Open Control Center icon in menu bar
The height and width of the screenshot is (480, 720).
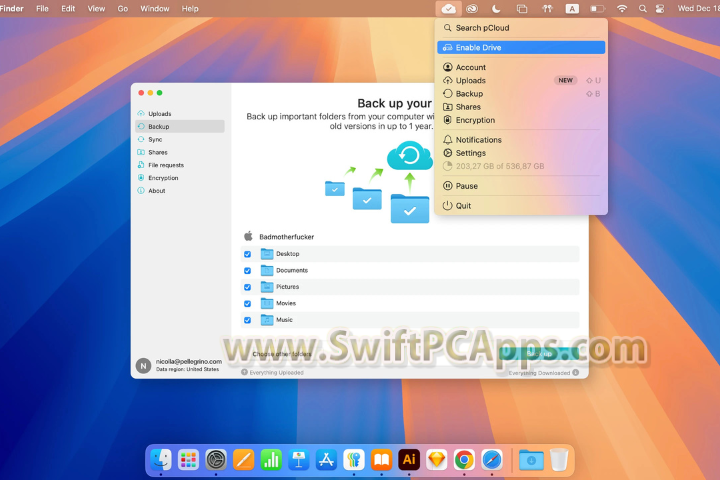(660, 9)
